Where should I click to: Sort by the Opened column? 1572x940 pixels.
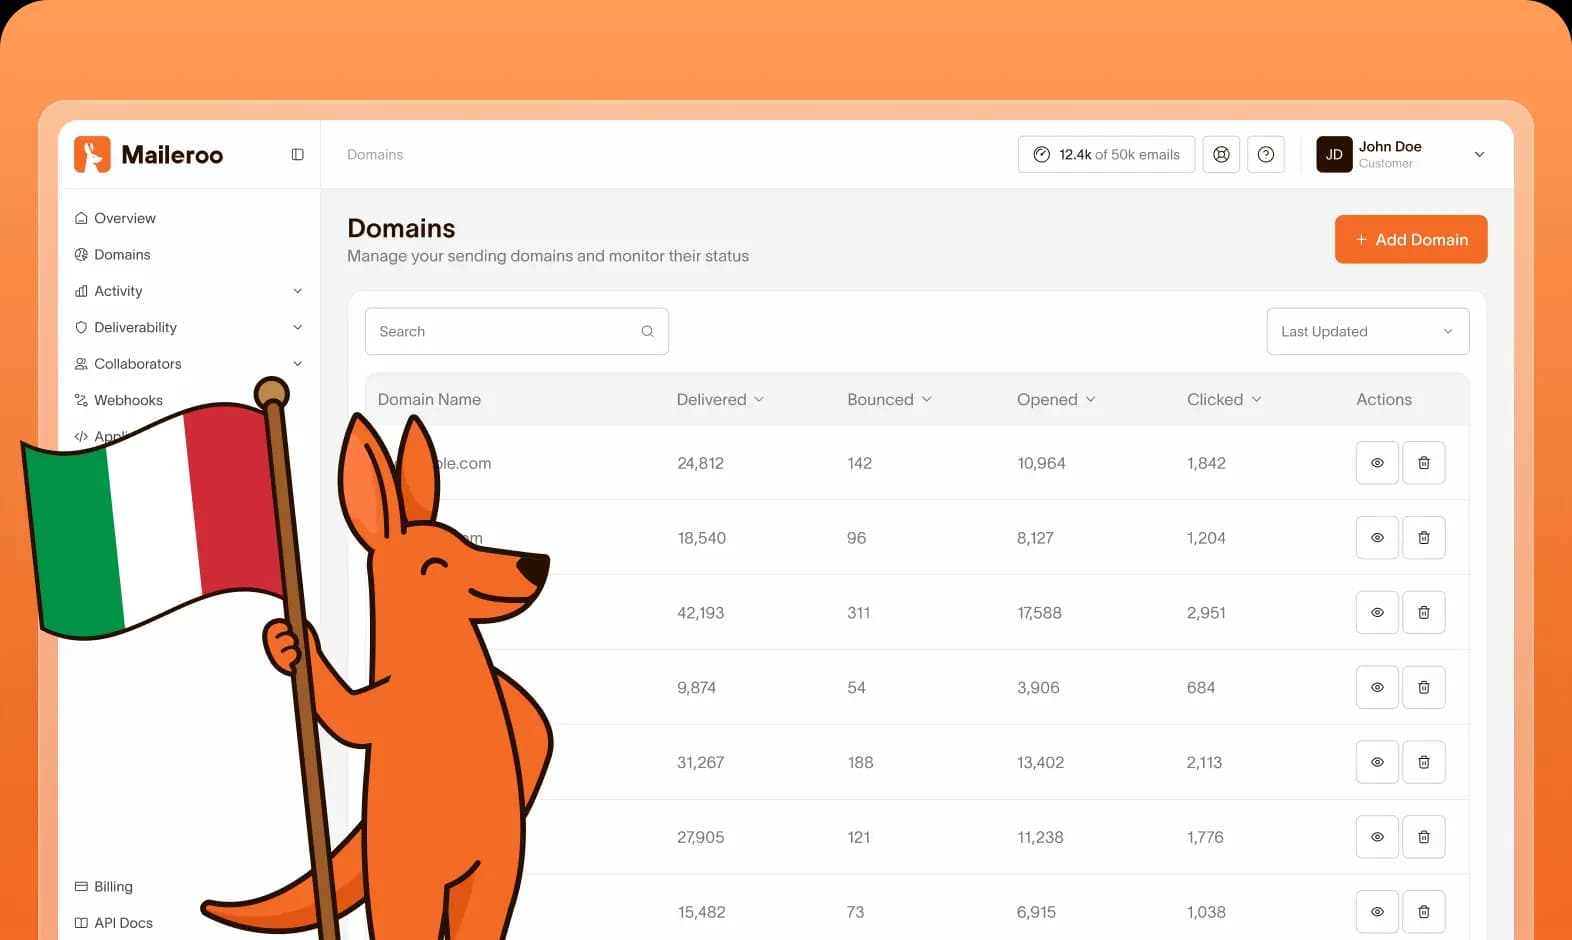(x=1056, y=400)
